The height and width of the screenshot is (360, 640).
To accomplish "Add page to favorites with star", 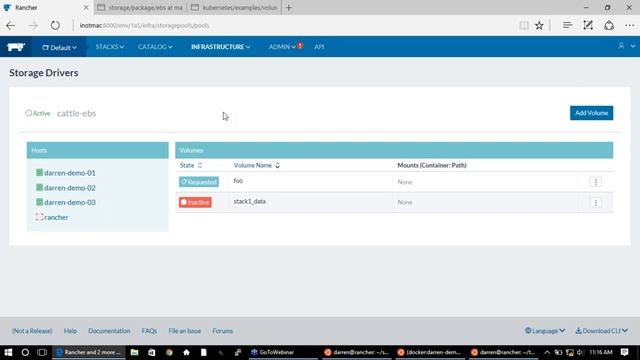I will (539, 25).
